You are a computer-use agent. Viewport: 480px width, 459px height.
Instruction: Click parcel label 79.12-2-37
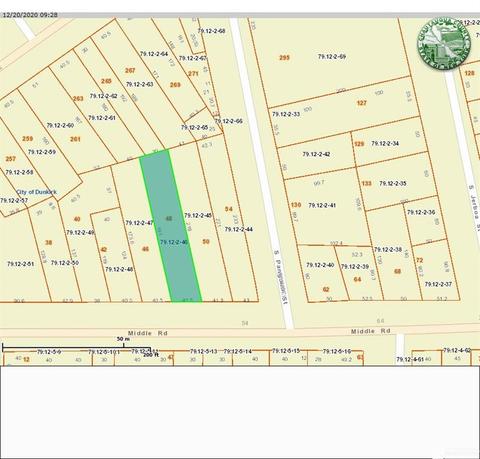click(x=438, y=284)
